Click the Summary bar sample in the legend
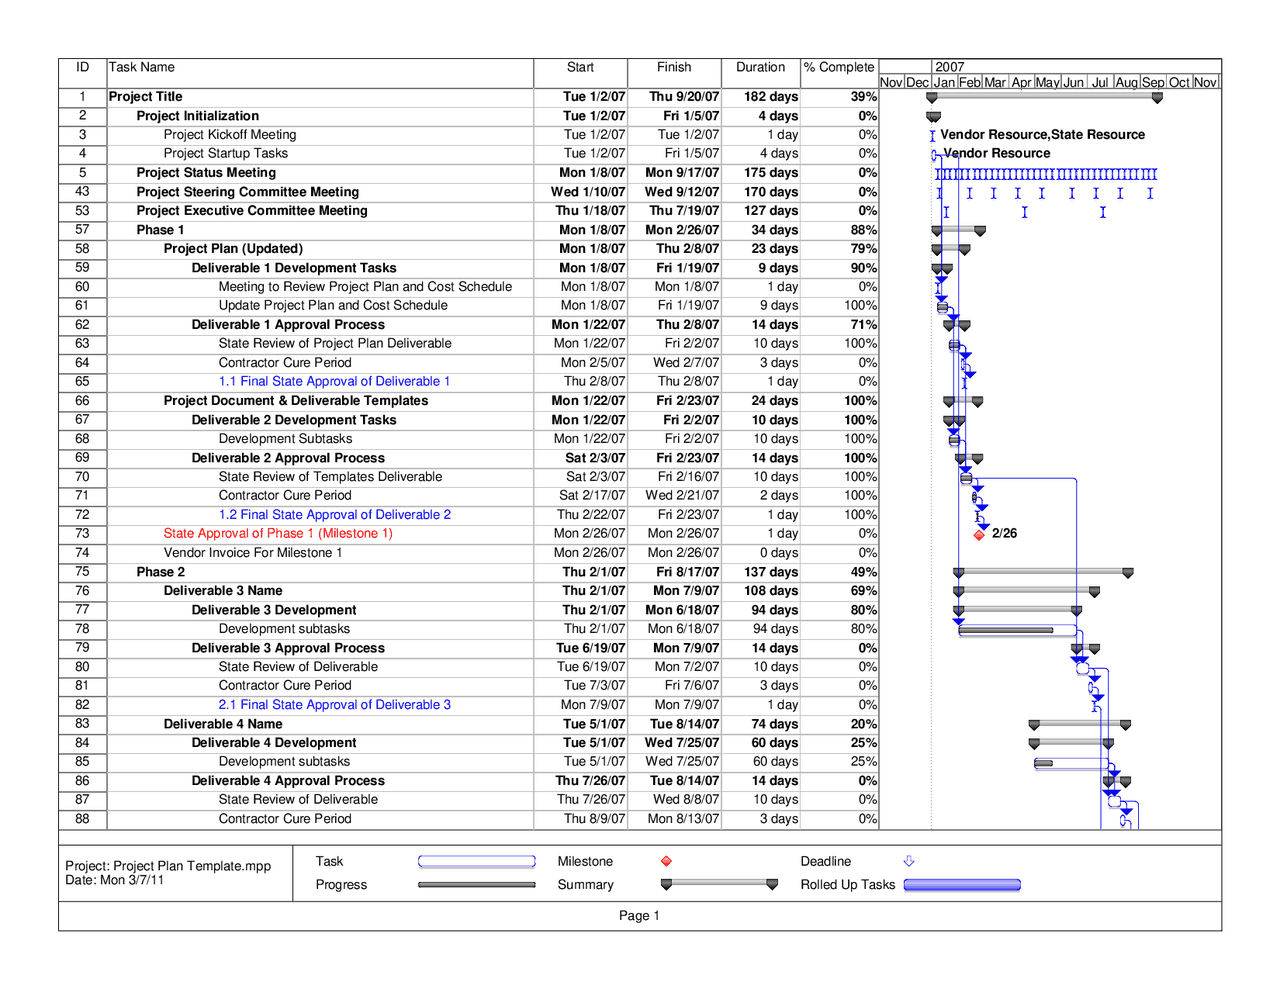Screen dimensions: 1280x989 pos(718,885)
